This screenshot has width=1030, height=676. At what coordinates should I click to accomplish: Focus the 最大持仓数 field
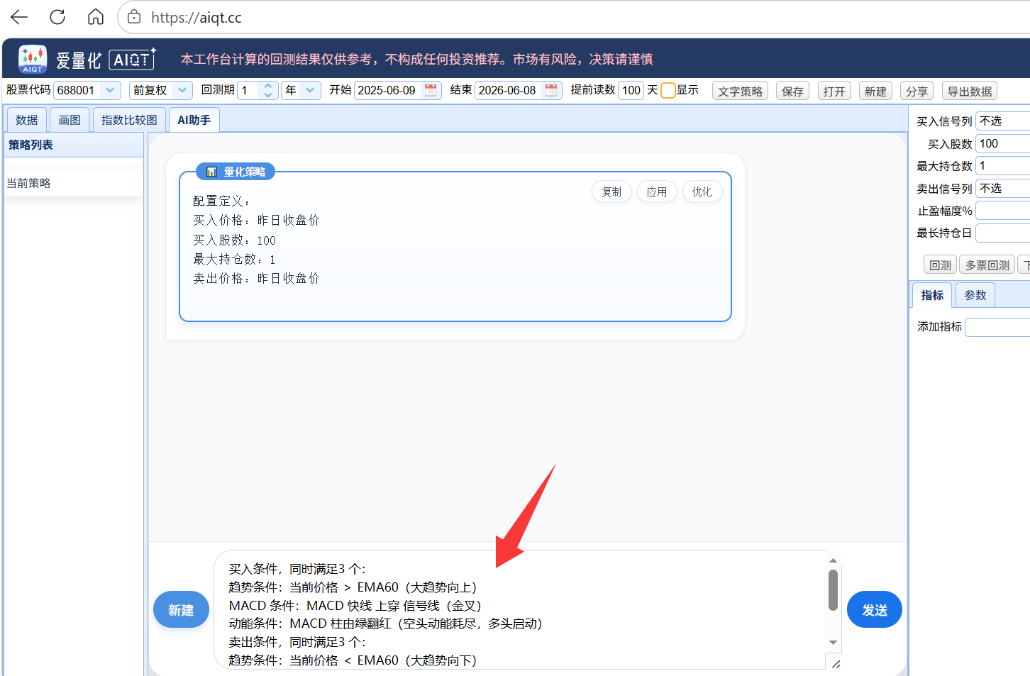(x=1002, y=166)
